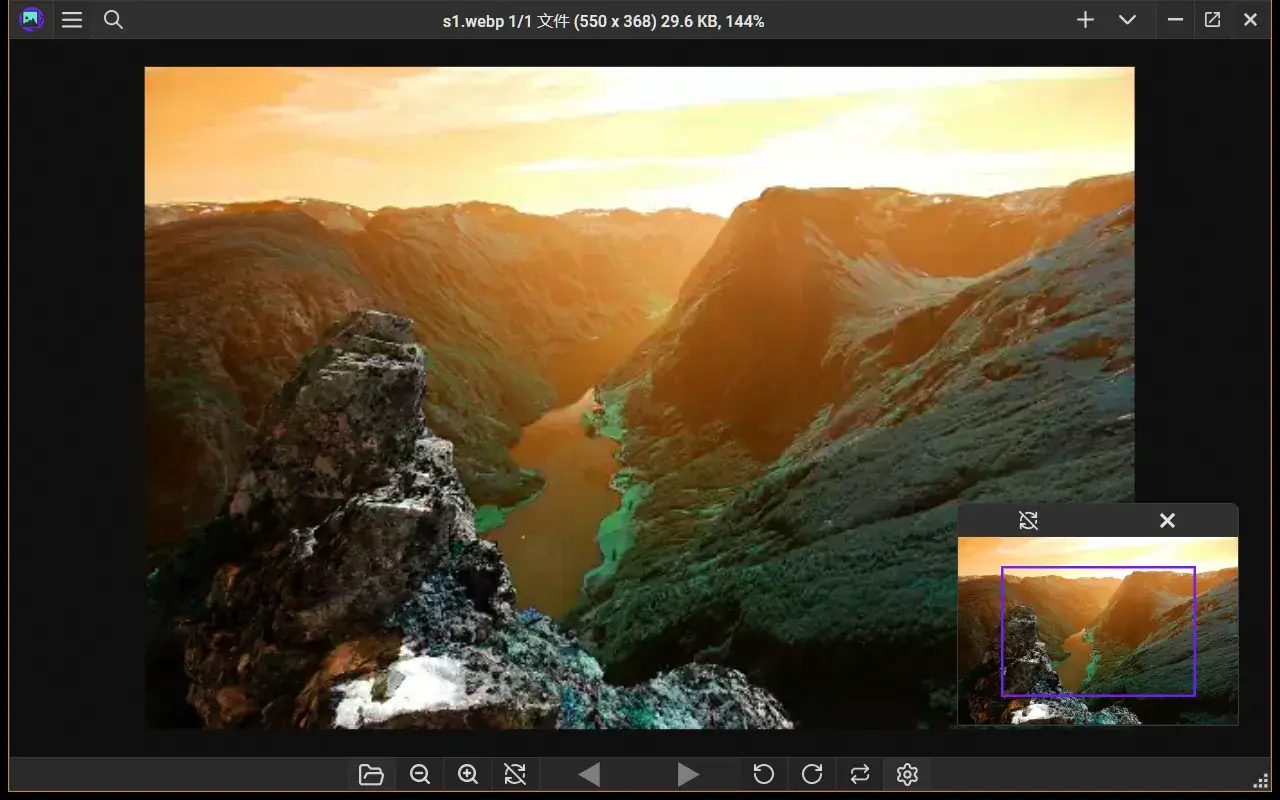Zoom in using the plus magnifier

click(x=467, y=774)
